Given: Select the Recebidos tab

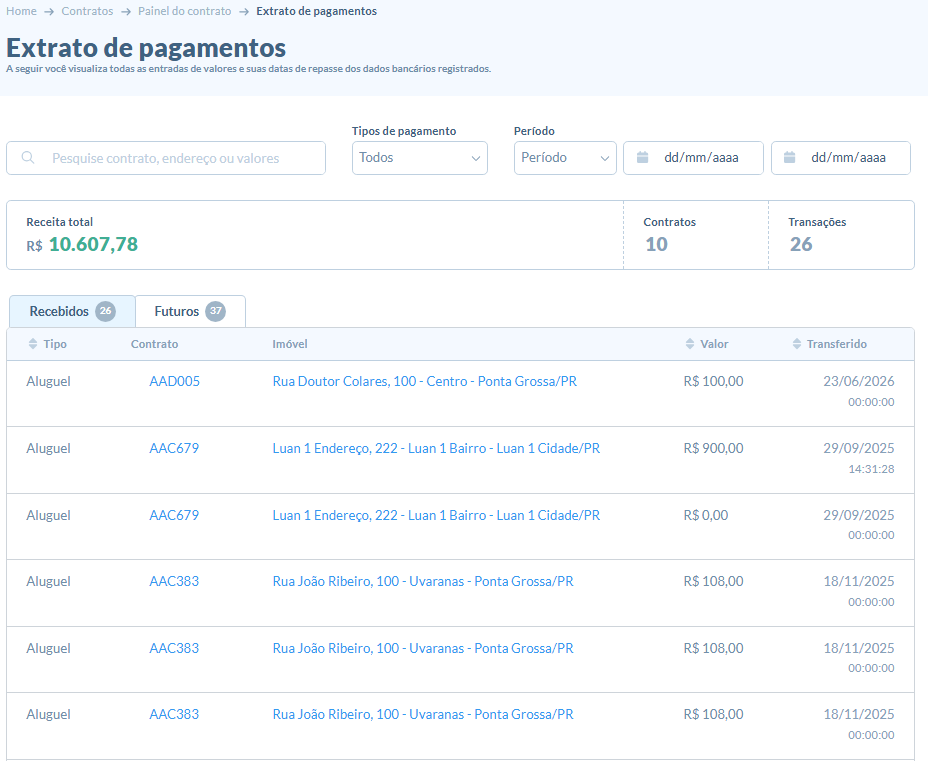Looking at the screenshot, I should tap(72, 311).
